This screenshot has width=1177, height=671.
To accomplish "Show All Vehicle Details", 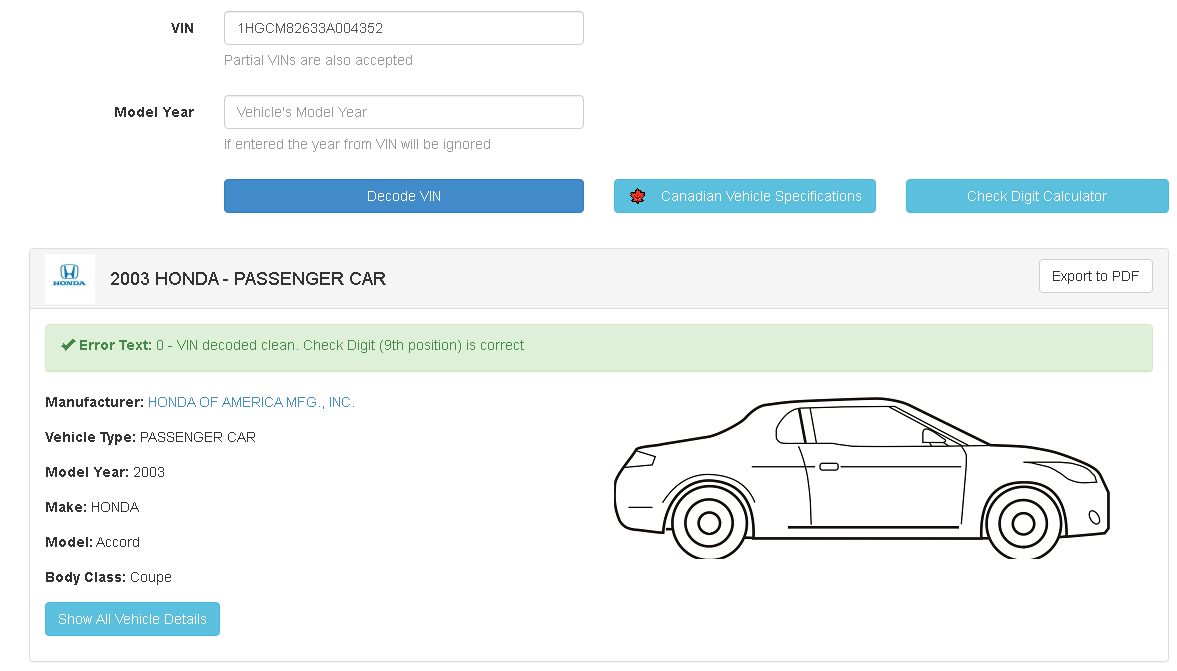I will 132,618.
